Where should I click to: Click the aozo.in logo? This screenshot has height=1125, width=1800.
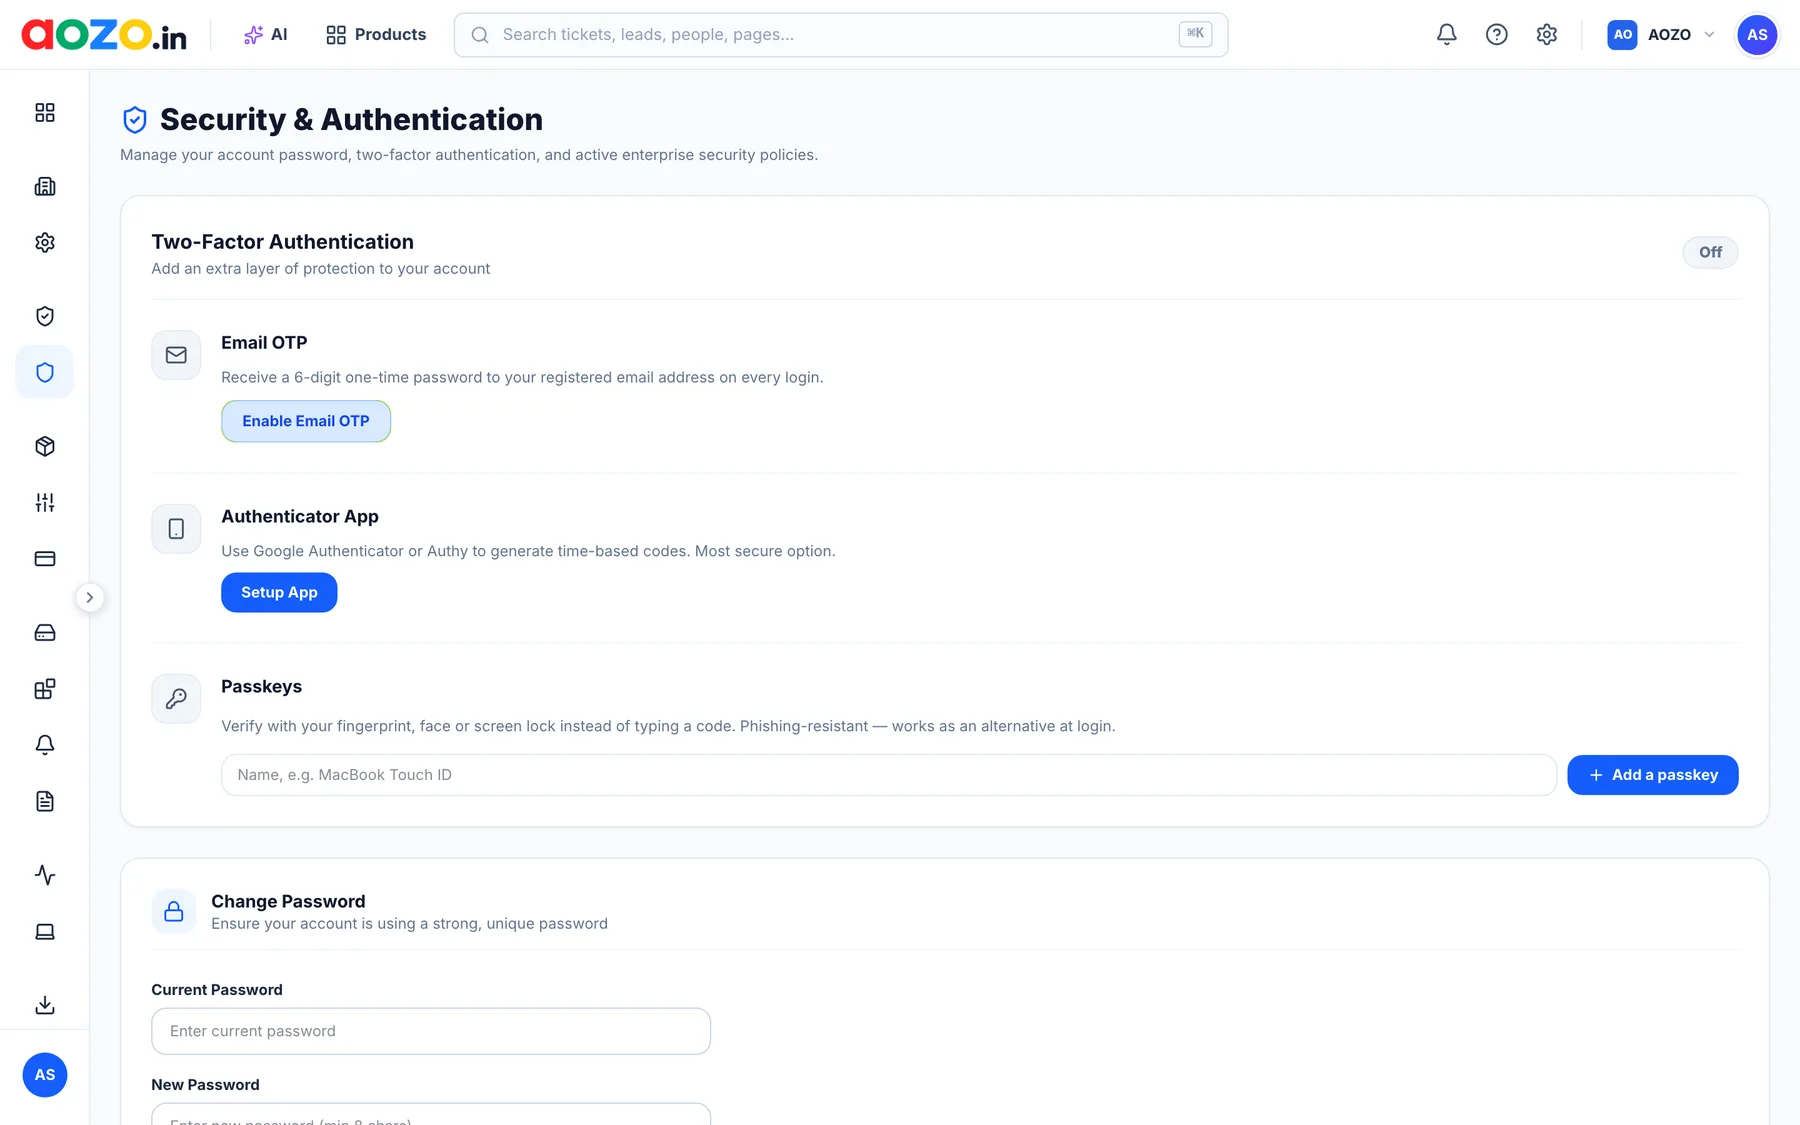point(104,35)
